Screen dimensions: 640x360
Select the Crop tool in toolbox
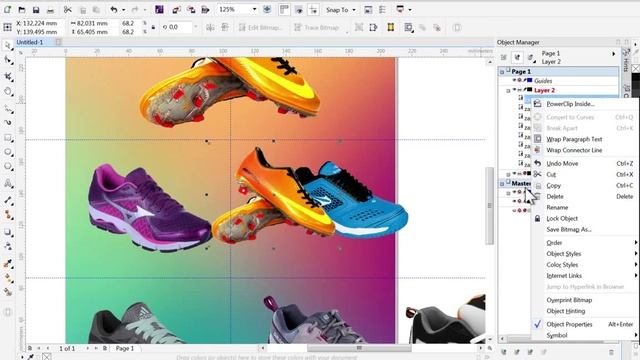[8, 76]
